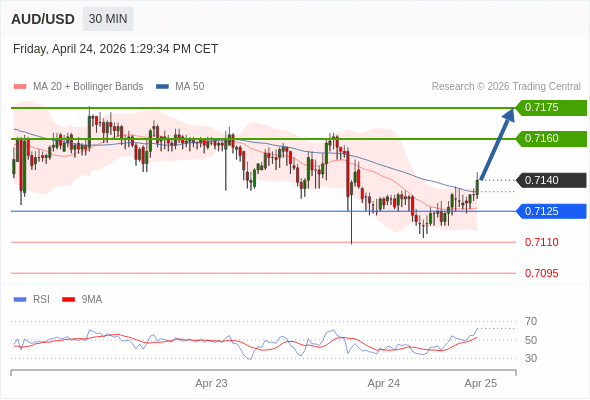Click the 0.7175 resistance price tag
This screenshot has height=400, width=590.
(551, 108)
